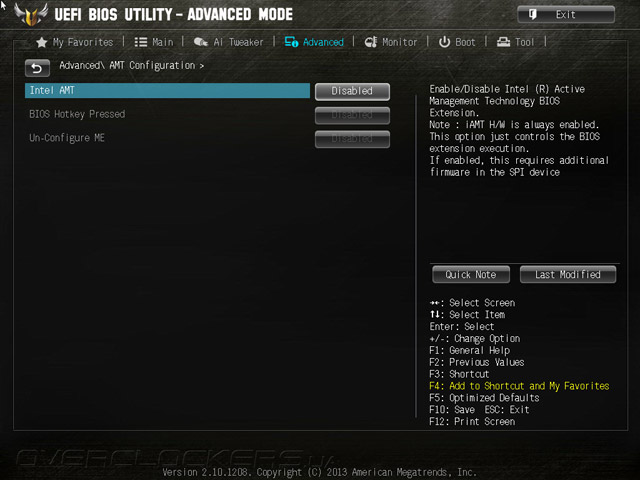This screenshot has width=640, height=480.
Task: Click the star icon for My Favorites
Action: [42, 42]
